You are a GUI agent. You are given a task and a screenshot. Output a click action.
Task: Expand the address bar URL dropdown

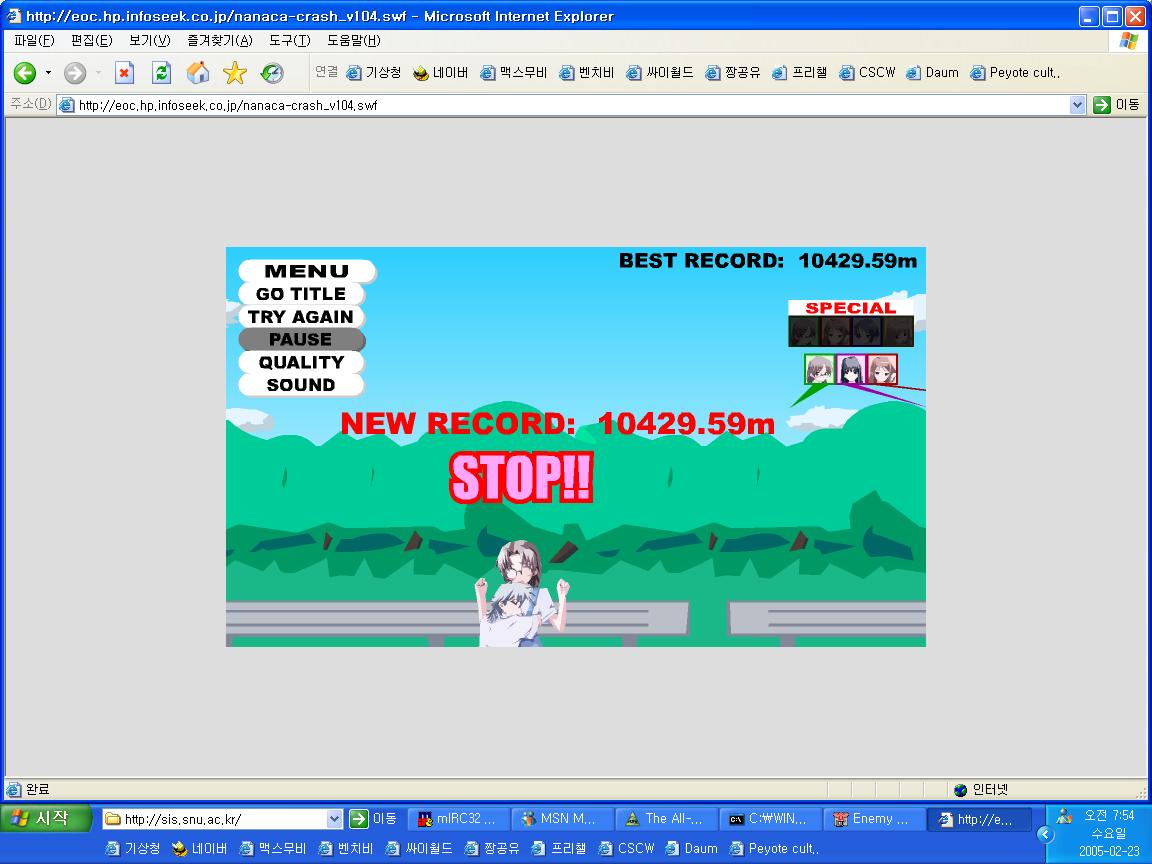pyautogui.click(x=1077, y=105)
